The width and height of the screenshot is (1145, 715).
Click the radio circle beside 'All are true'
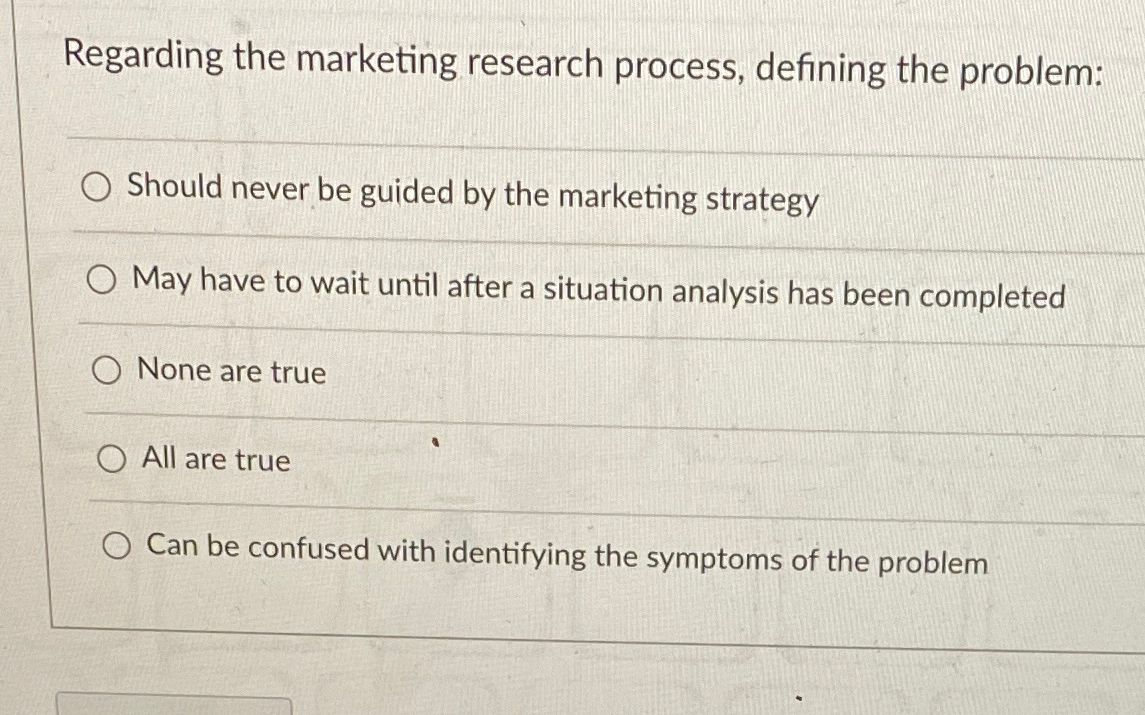[112, 459]
